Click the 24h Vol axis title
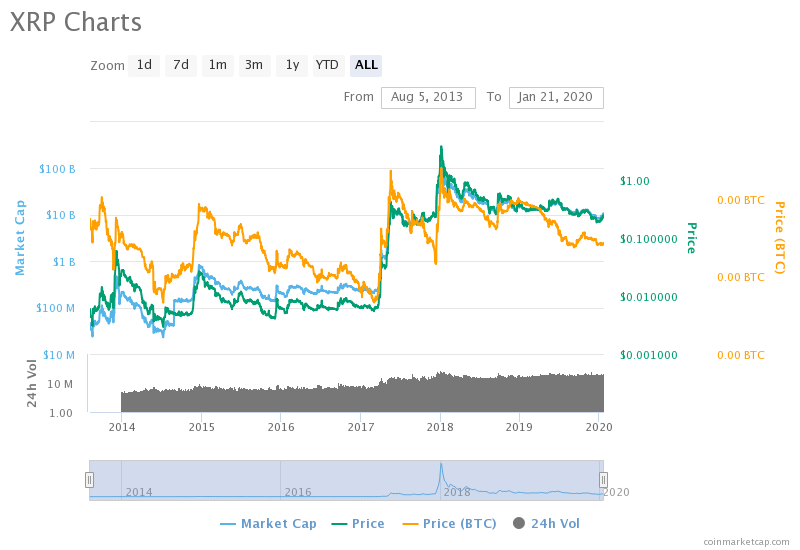 [32, 383]
